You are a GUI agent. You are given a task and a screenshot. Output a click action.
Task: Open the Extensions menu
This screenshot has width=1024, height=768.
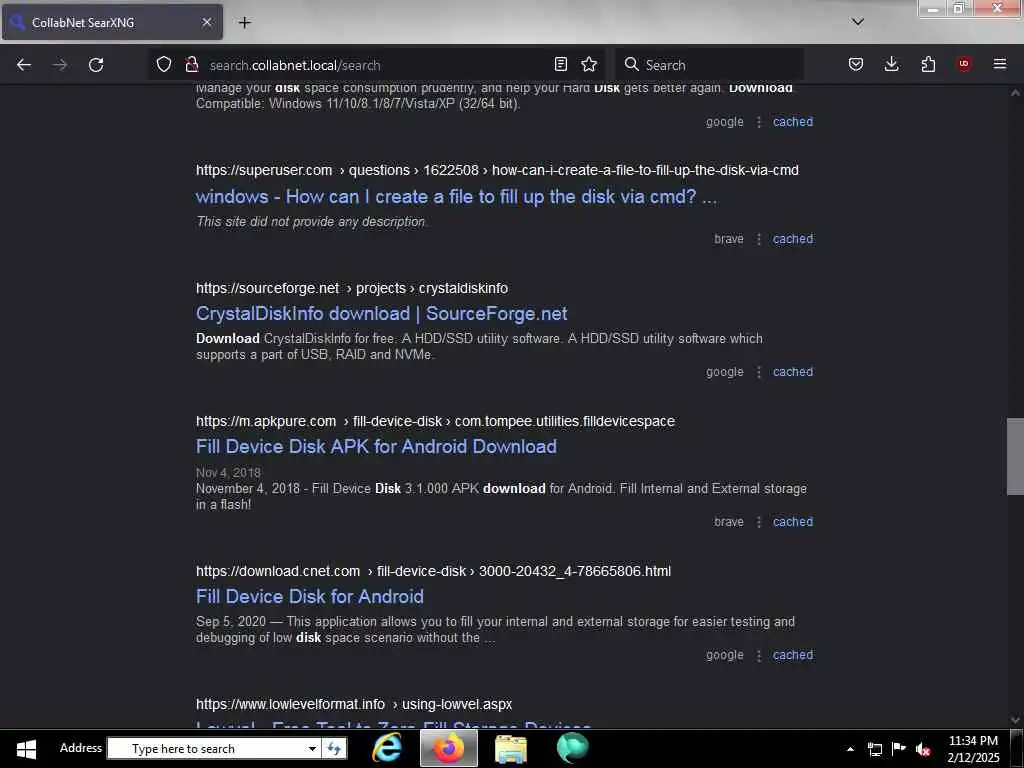click(928, 64)
